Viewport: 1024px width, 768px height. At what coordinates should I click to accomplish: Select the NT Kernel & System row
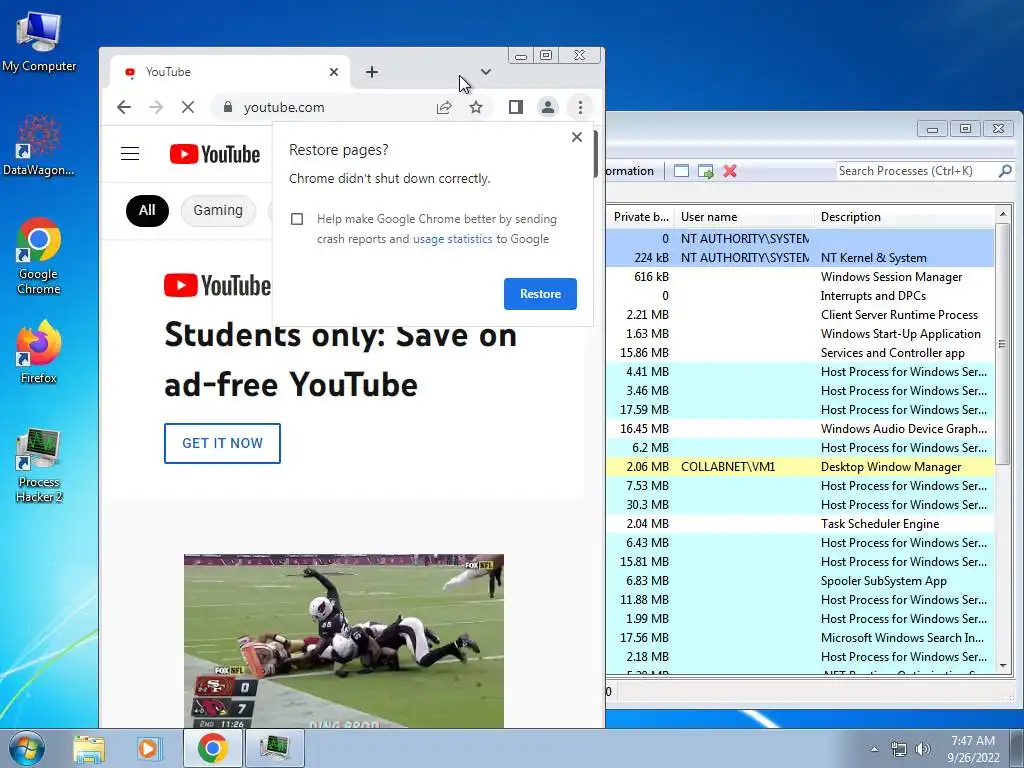(800, 258)
